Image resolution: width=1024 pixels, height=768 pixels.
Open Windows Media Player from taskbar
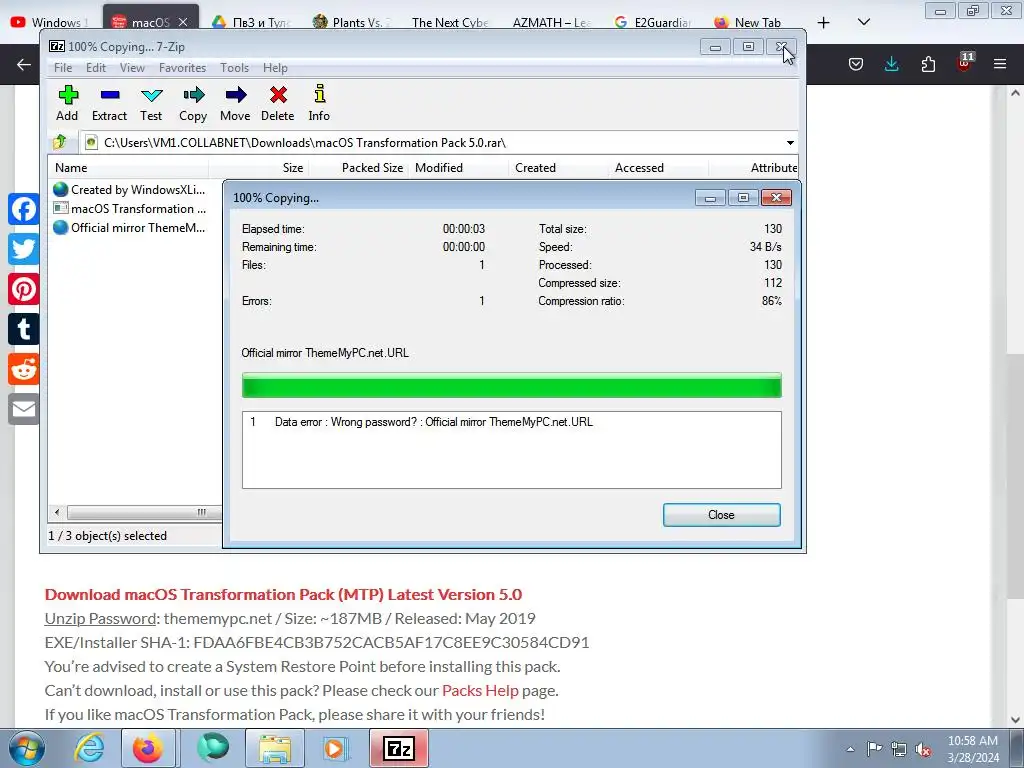[336, 748]
